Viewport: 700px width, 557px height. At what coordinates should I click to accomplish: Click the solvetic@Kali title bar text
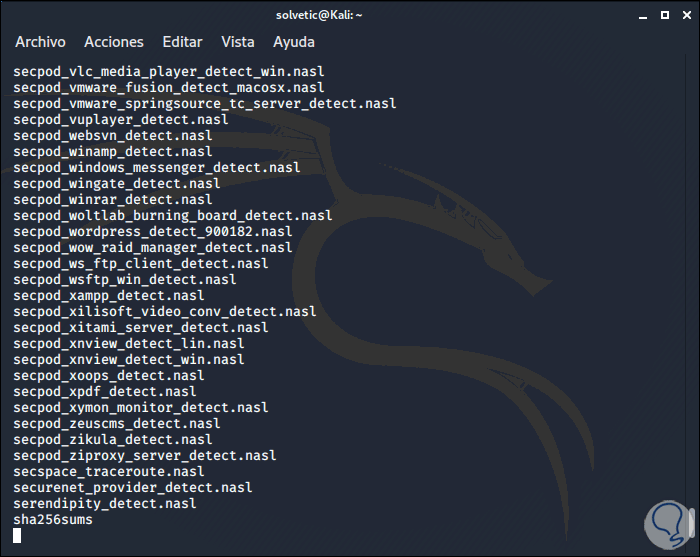[x=349, y=14]
